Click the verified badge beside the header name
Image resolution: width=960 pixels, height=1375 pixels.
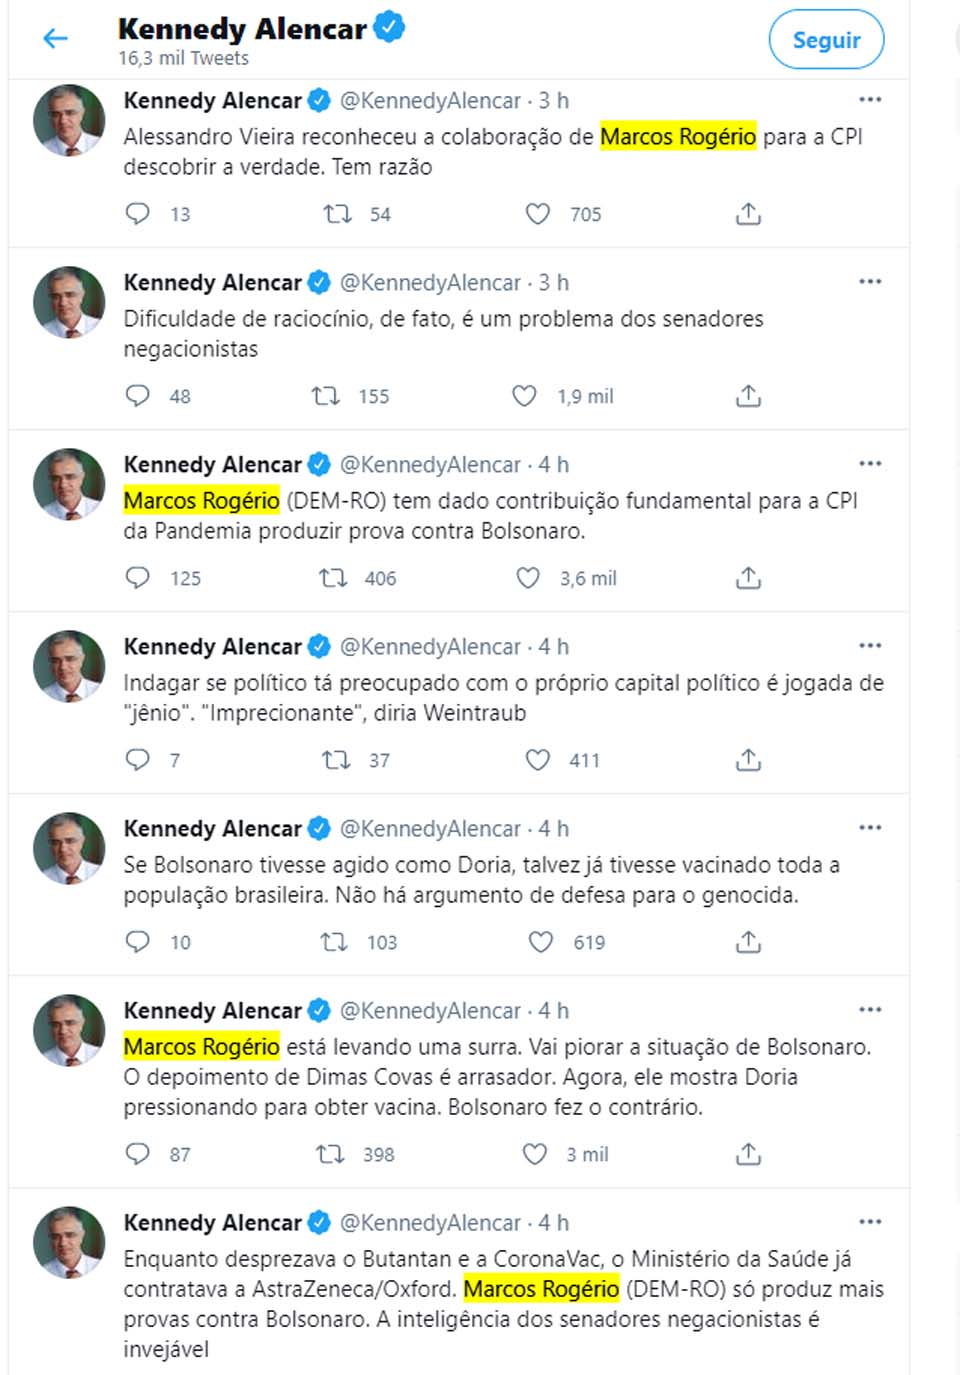click(389, 28)
